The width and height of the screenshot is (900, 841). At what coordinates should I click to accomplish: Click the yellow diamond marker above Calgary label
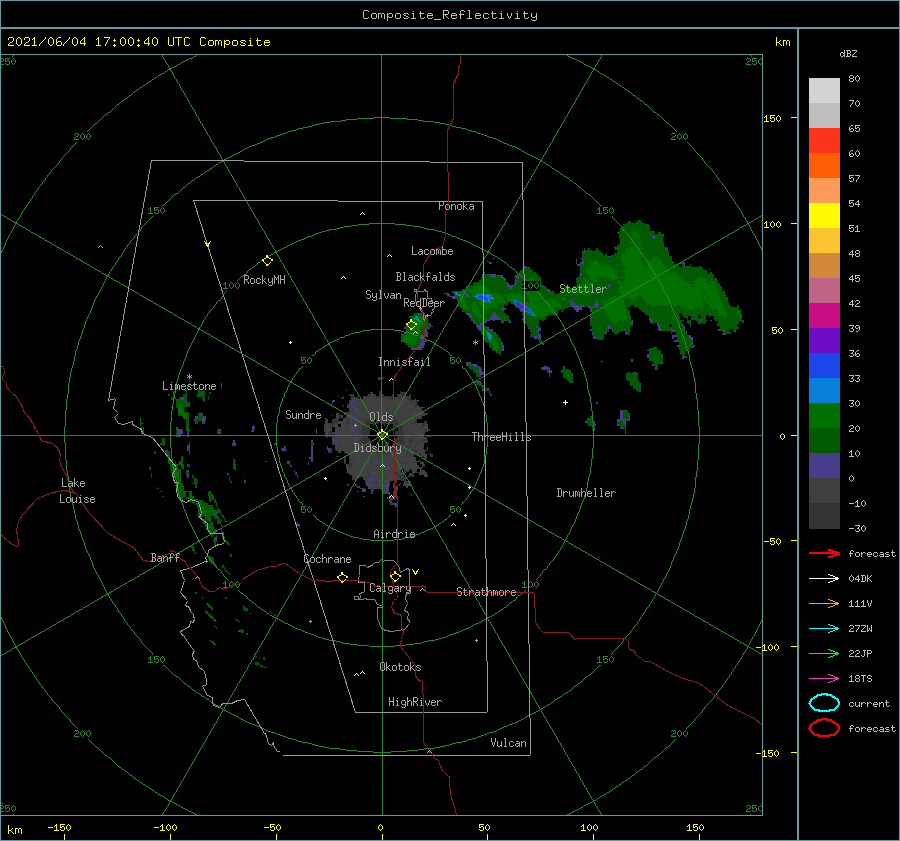[395, 576]
